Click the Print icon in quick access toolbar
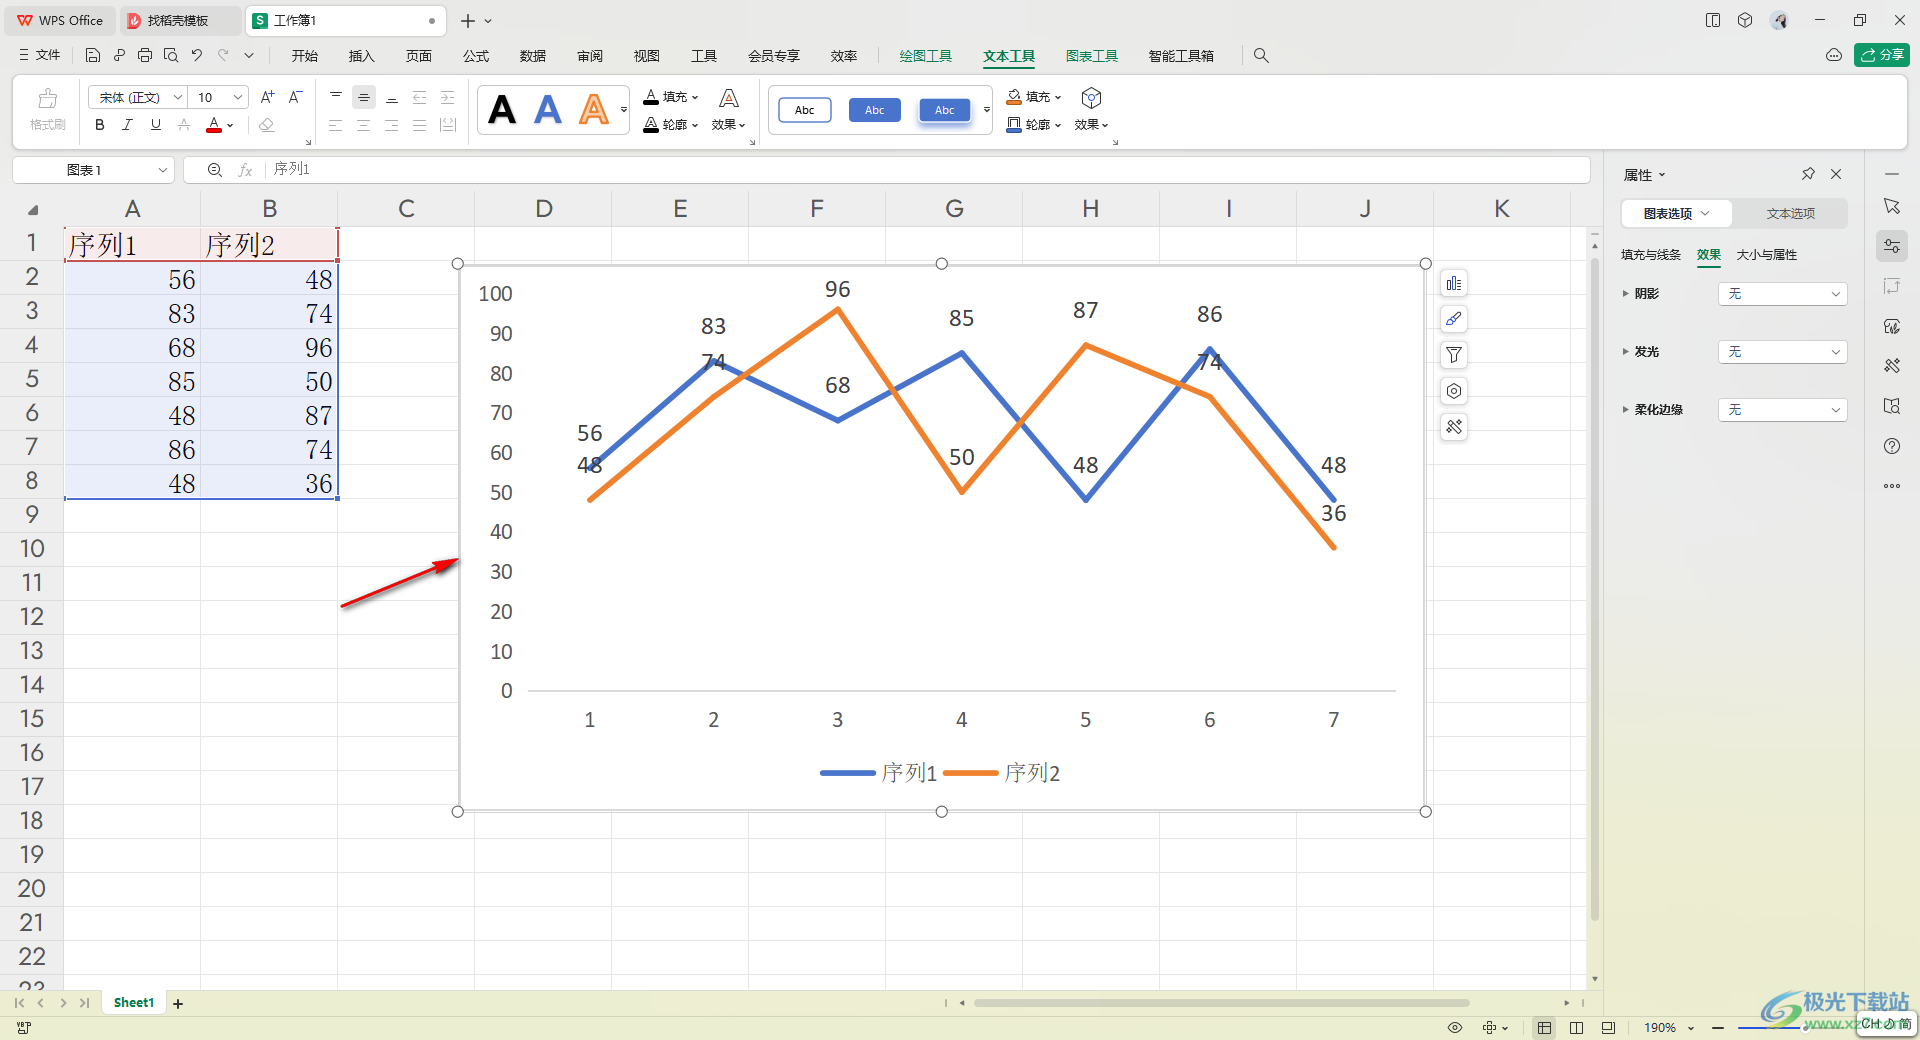1920x1040 pixels. click(145, 56)
